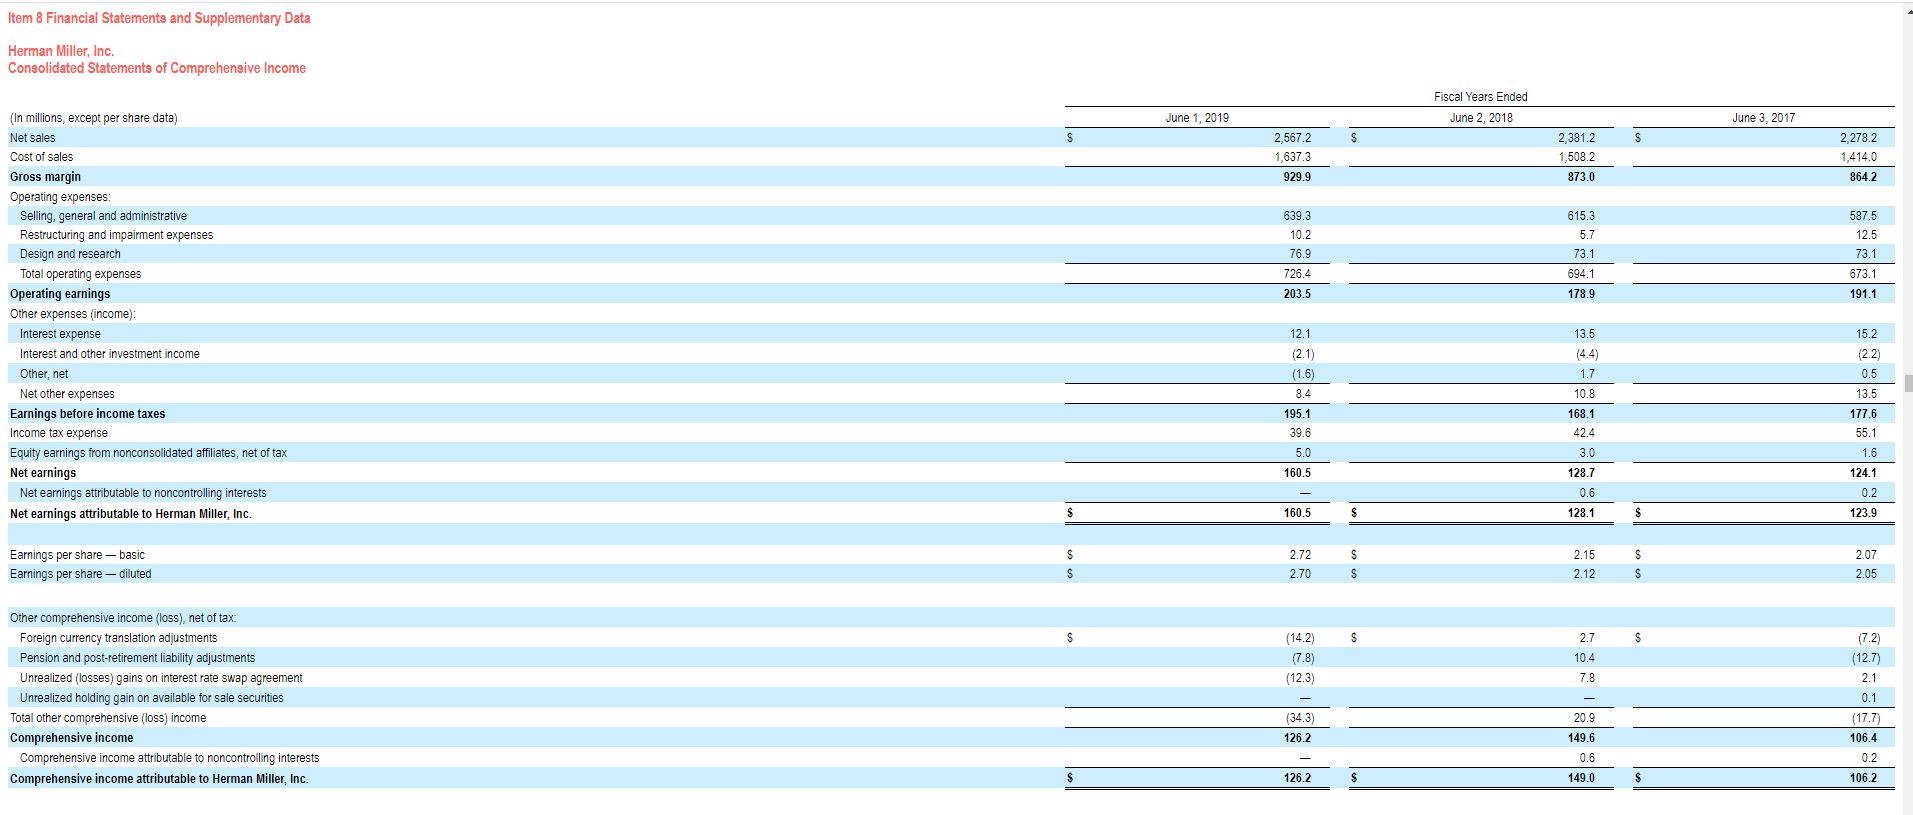
Task: Select total operating expenses value 726.4
Action: tap(1297, 274)
